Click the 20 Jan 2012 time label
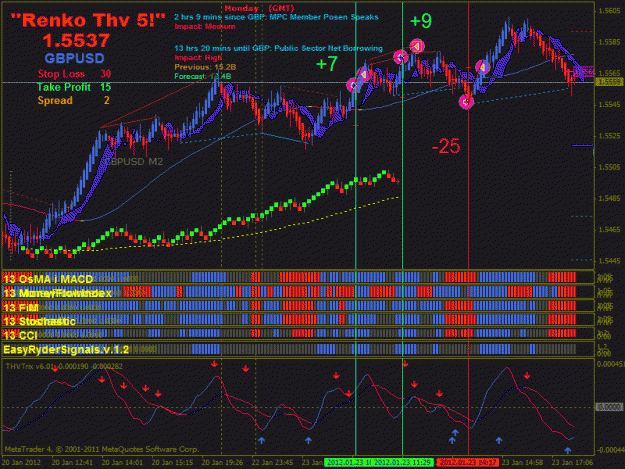This screenshot has height=469, width=625. click(22, 463)
